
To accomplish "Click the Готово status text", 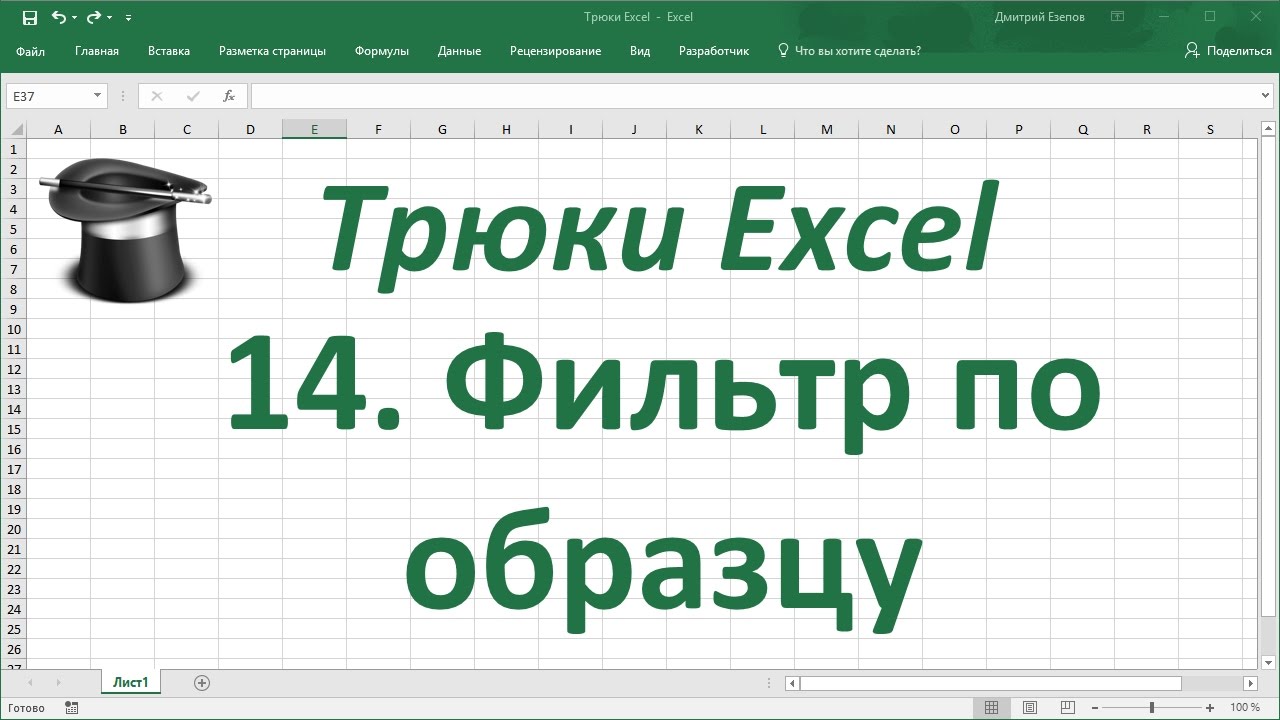I will coord(25,708).
